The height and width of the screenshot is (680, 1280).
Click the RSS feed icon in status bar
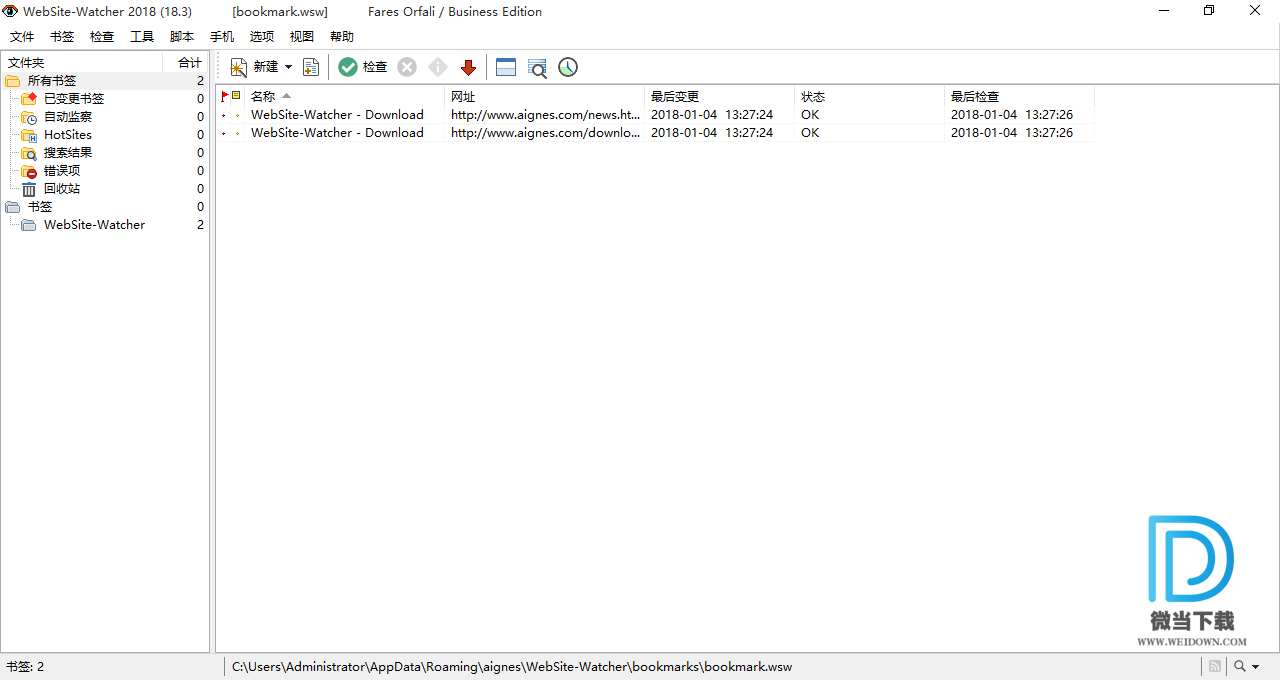click(1214, 667)
